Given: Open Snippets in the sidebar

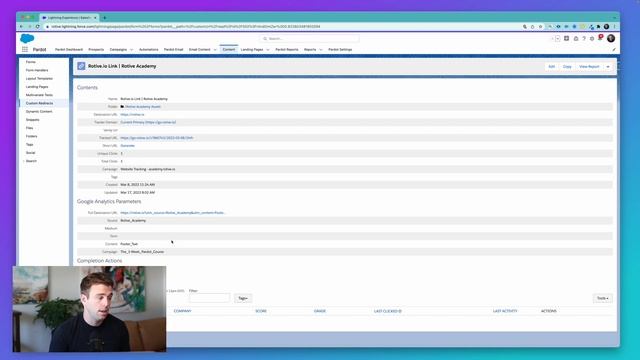Looking at the screenshot, I should tap(33, 120).
